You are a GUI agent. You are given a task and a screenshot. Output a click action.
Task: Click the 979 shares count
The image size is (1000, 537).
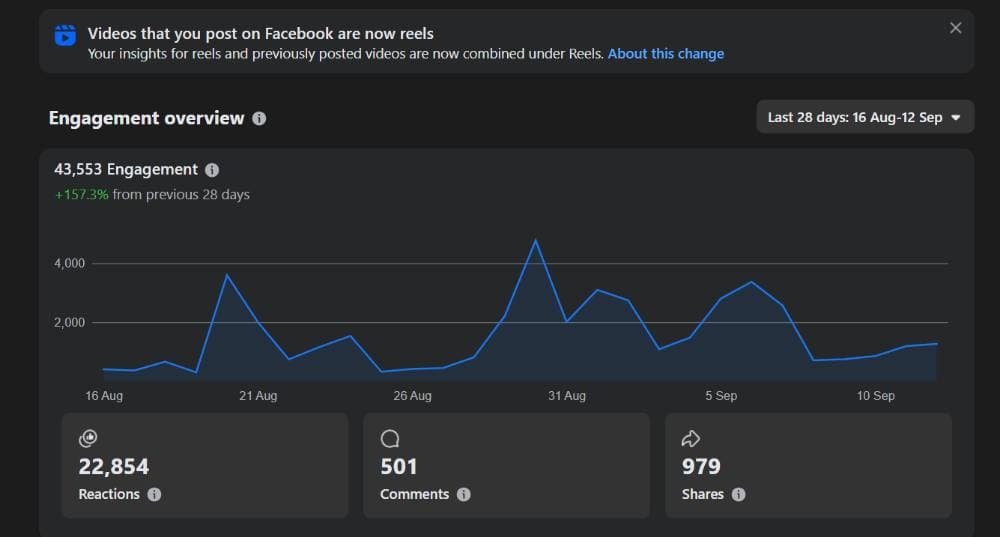click(x=701, y=466)
